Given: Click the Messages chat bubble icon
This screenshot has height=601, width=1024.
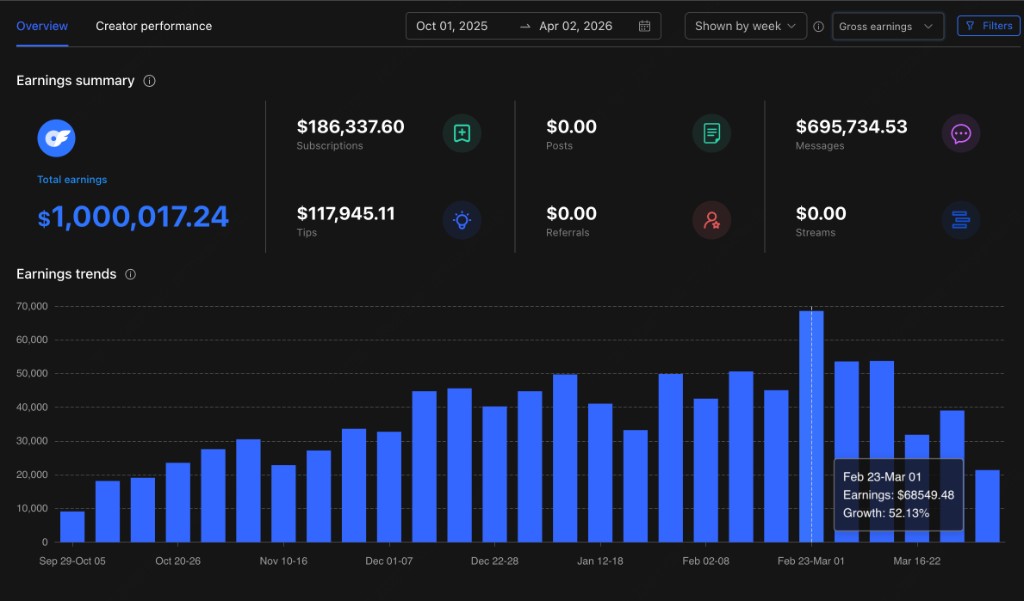Looking at the screenshot, I should tap(961, 132).
